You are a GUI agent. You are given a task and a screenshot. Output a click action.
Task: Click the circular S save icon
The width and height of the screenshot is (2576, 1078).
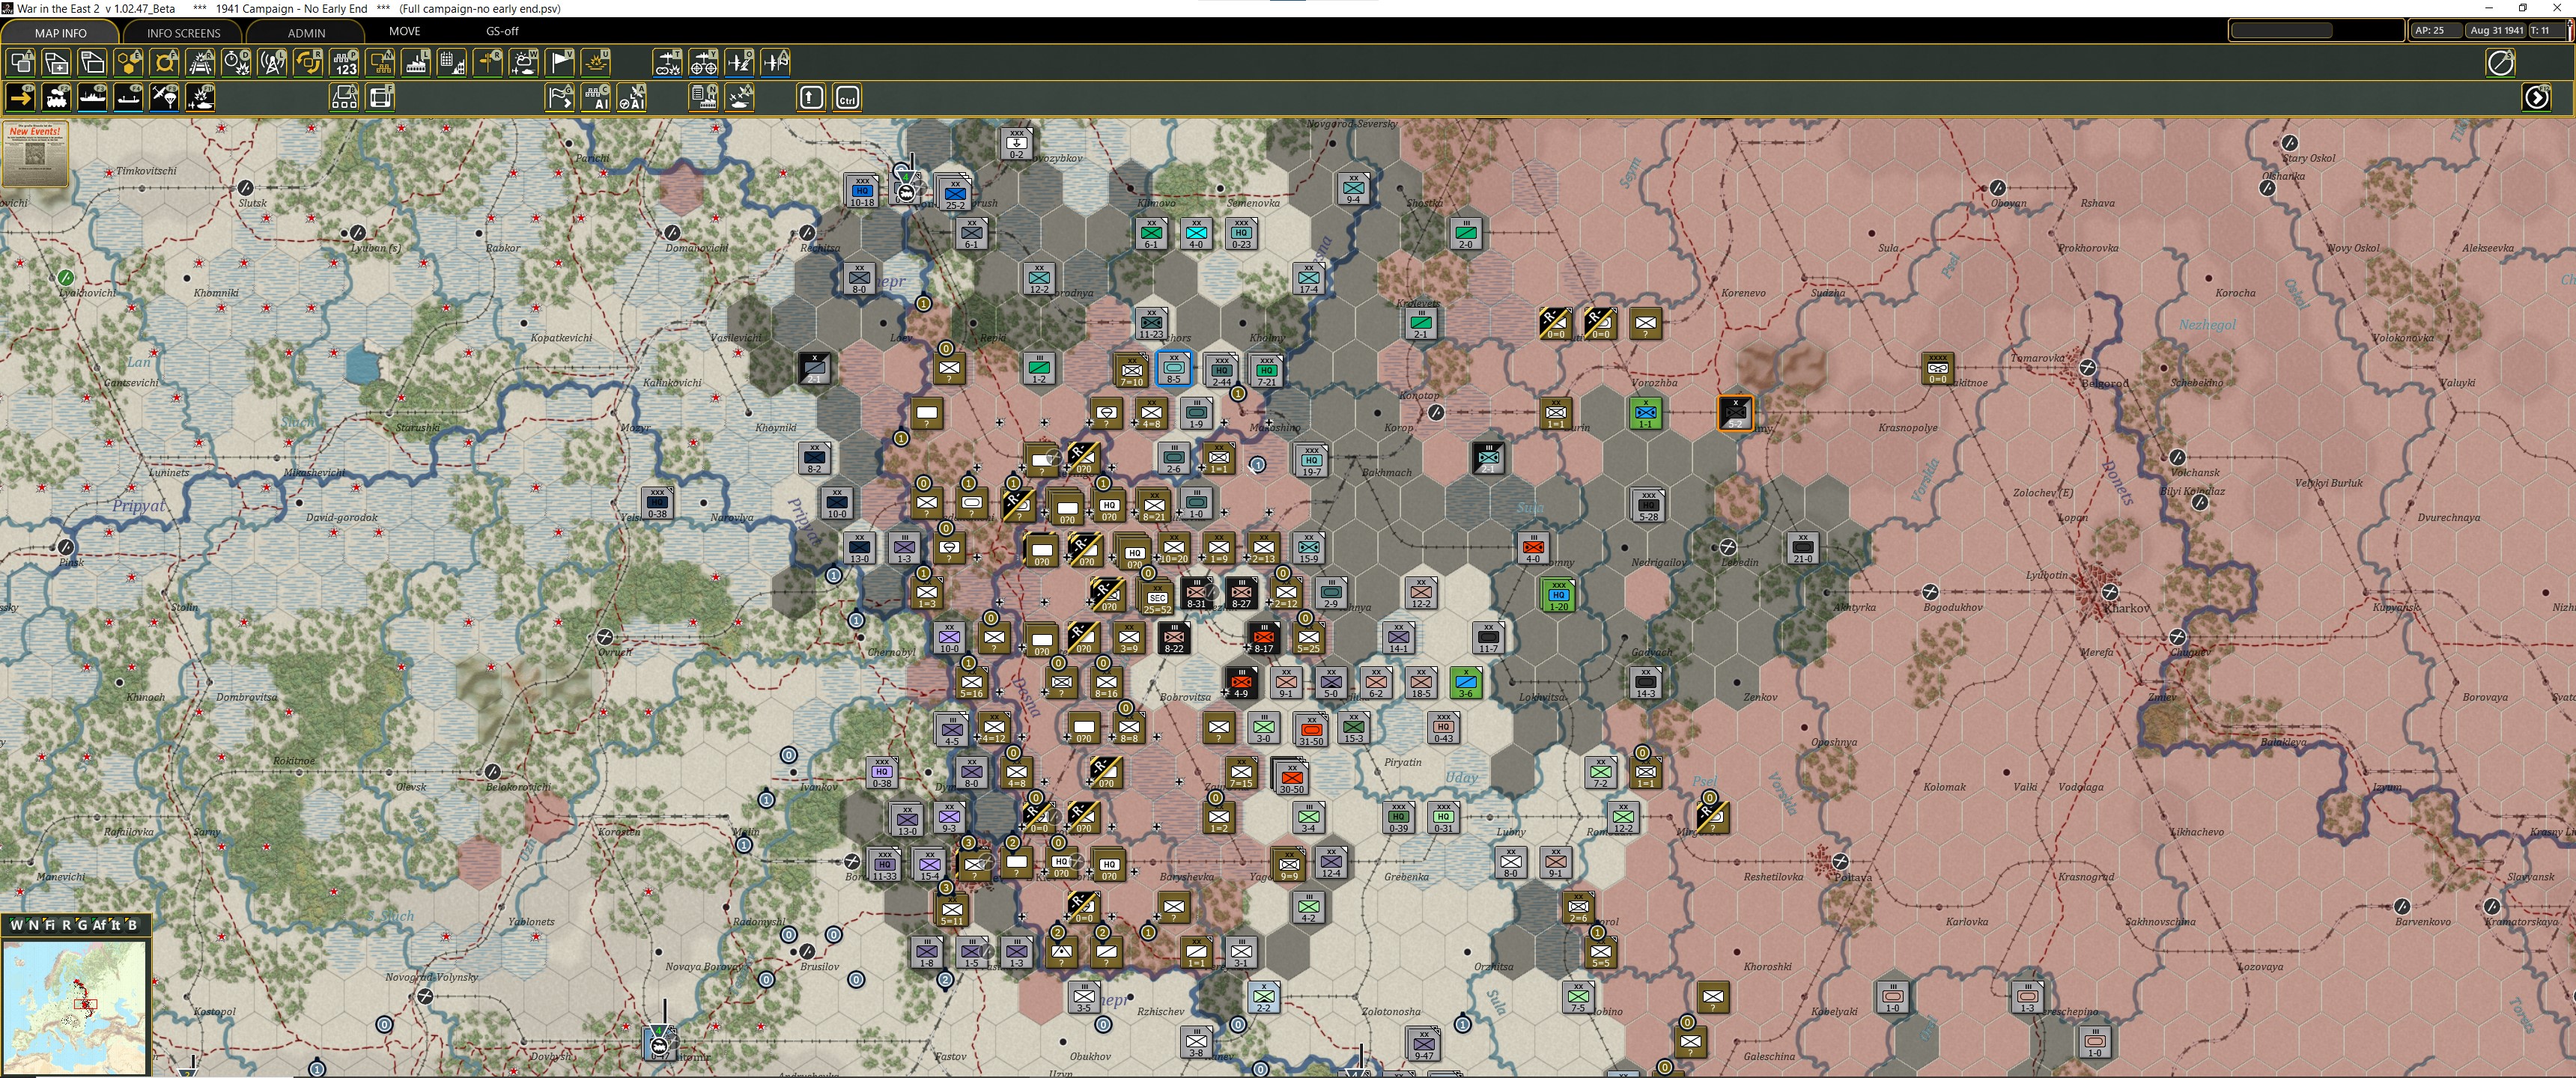pyautogui.click(x=2500, y=63)
